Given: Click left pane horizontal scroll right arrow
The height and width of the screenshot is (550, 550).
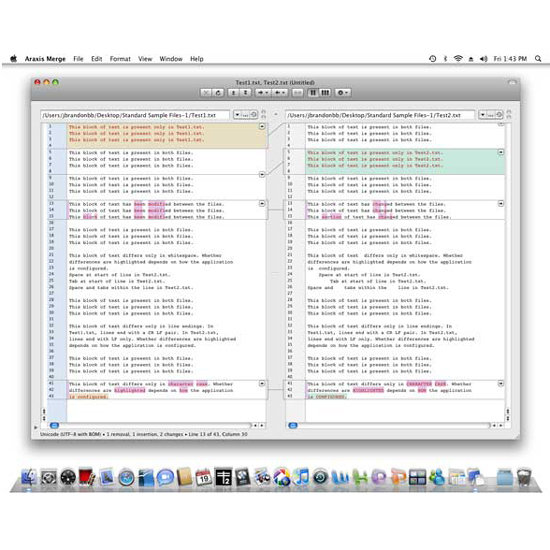Looking at the screenshot, I should (262, 425).
